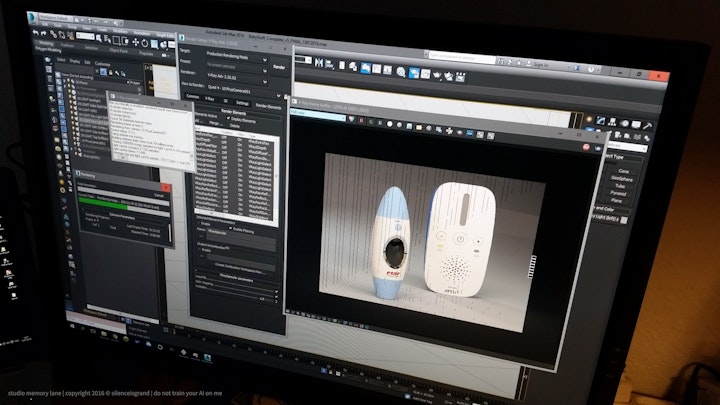
Task: Toggle Enable Filtering checkbox
Action: coord(229,230)
